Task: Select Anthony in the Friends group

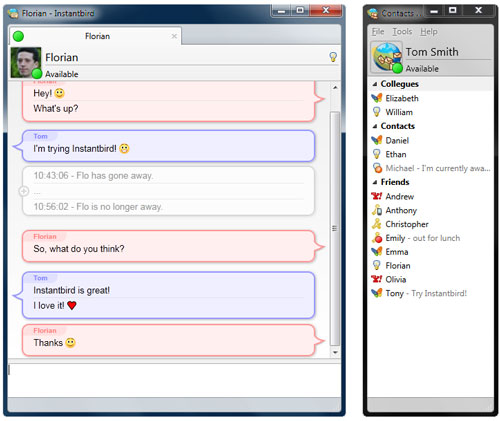Action: (x=430, y=210)
